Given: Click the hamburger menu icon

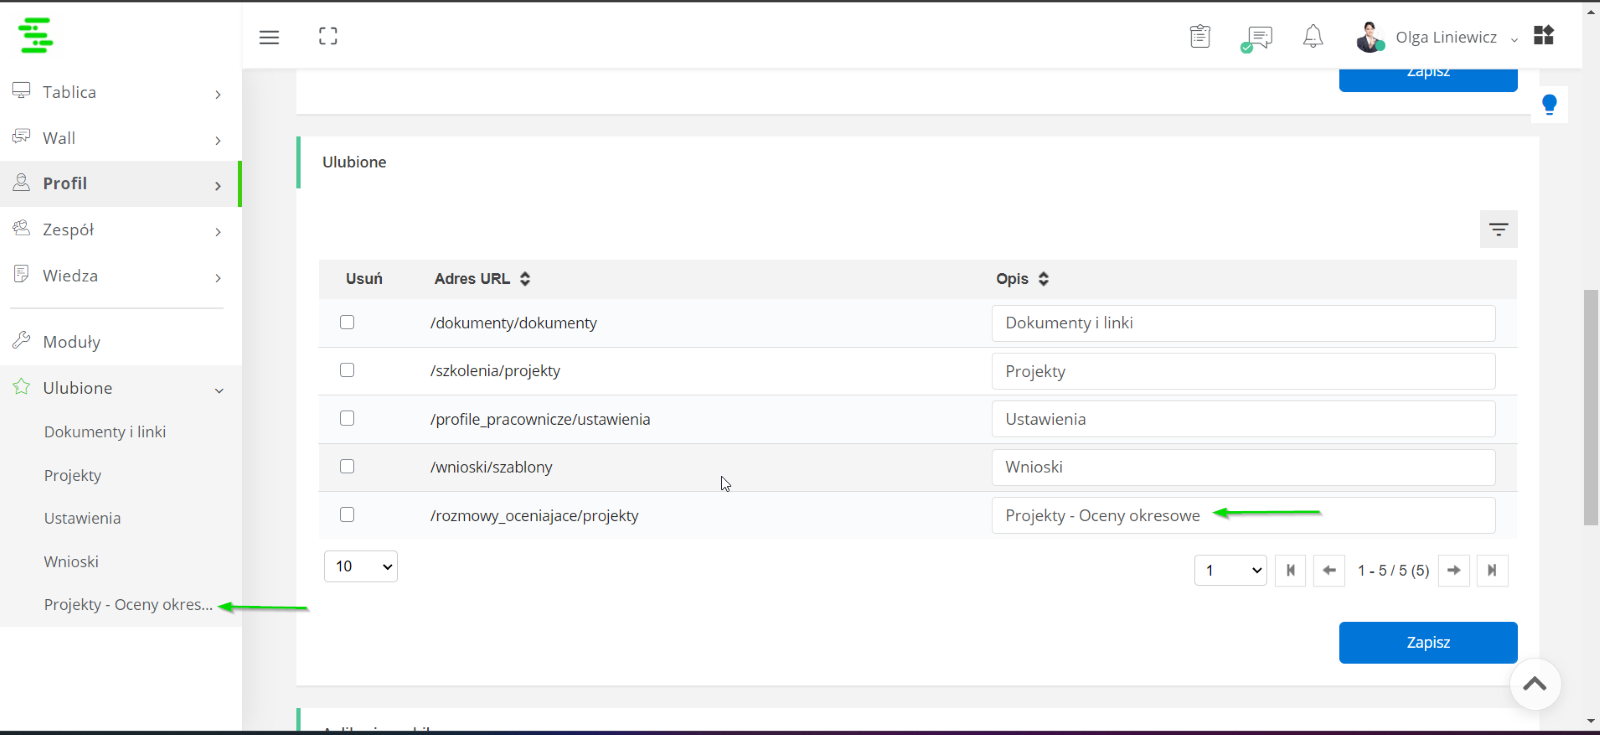Looking at the screenshot, I should pyautogui.click(x=269, y=37).
